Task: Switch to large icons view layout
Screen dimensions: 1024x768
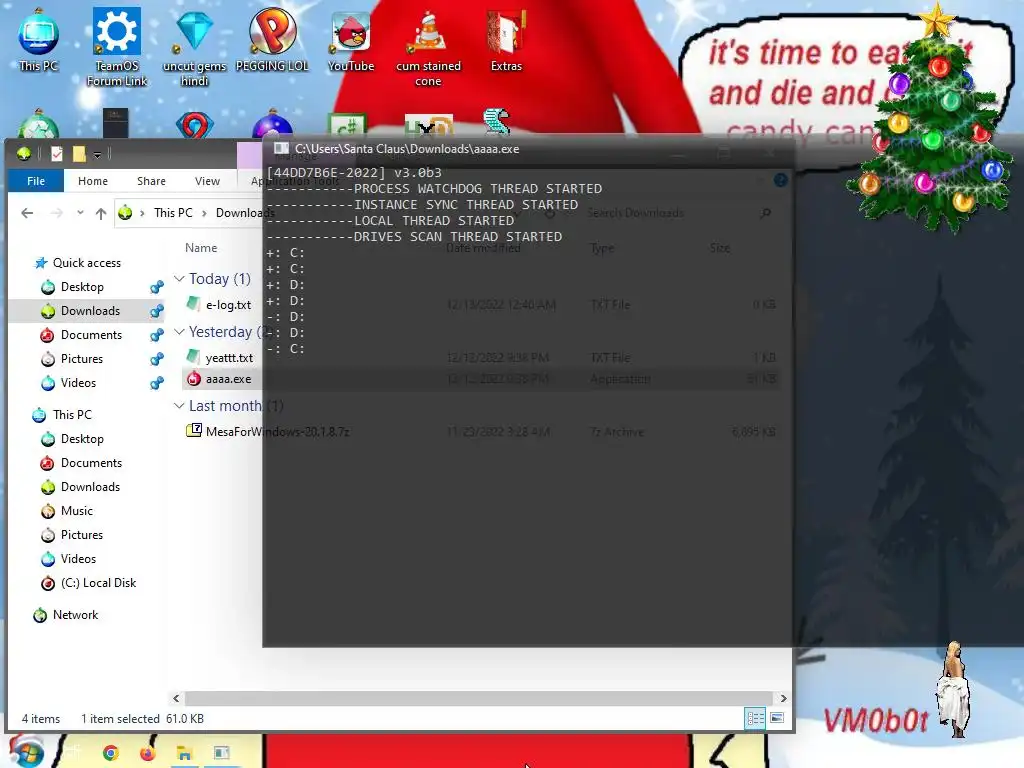Action: coord(777,718)
